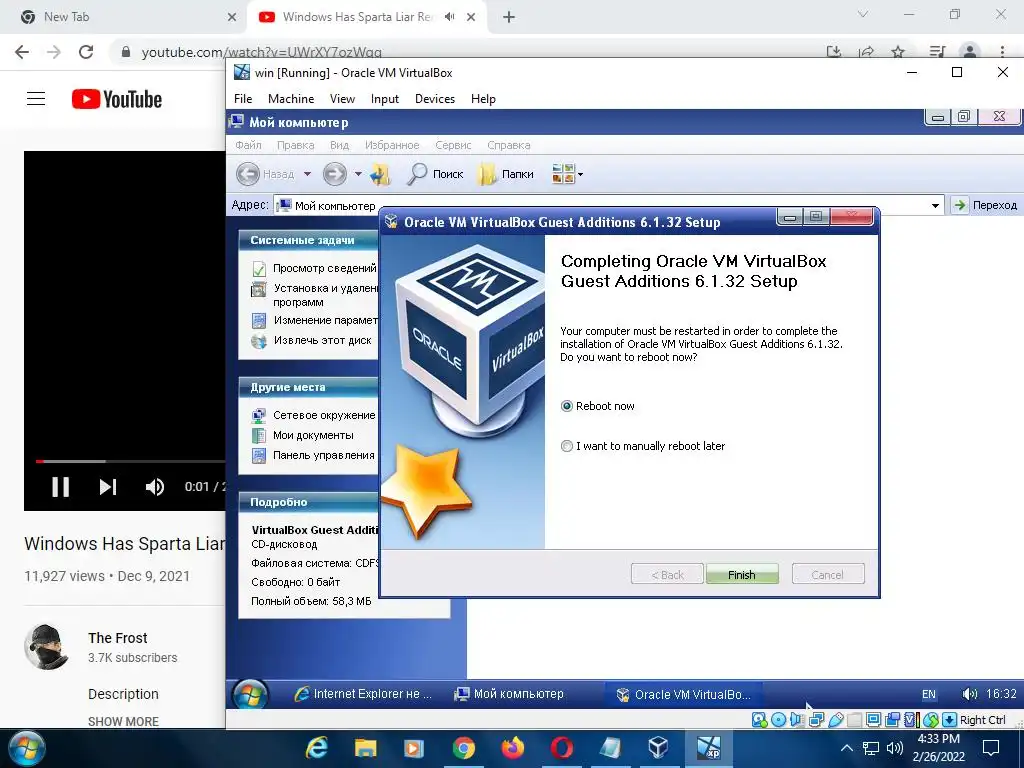
Task: Click the Up folder icon in Explorer toolbar
Action: pos(380,174)
